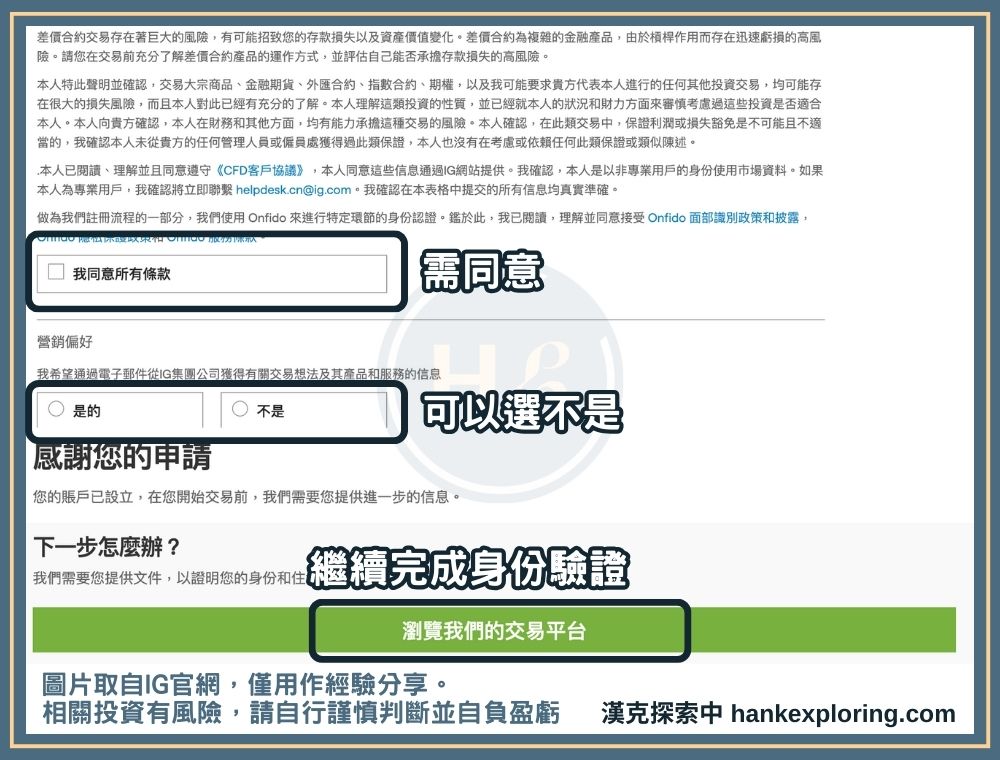Viewport: 1000px width, 760px height.
Task: Open the CFD客戶協議 link
Action: 261,170
